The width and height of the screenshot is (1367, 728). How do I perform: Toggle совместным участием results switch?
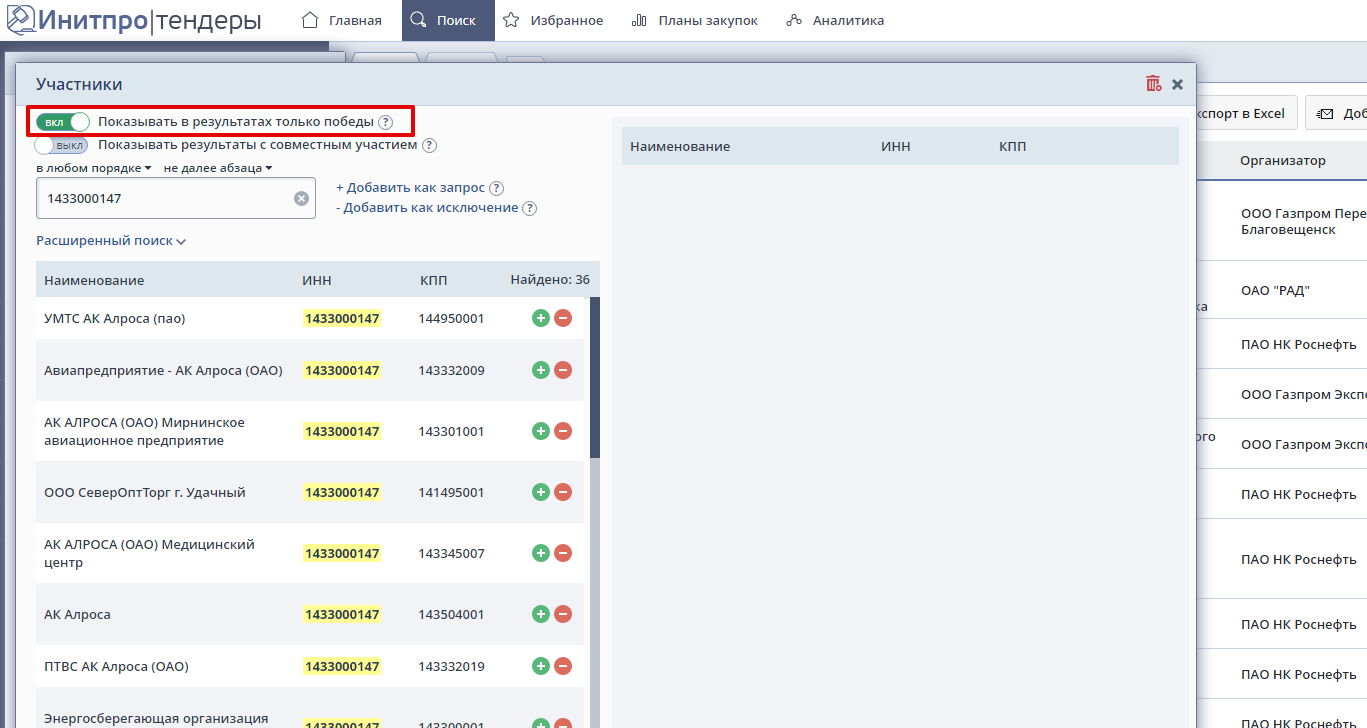pyautogui.click(x=62, y=145)
